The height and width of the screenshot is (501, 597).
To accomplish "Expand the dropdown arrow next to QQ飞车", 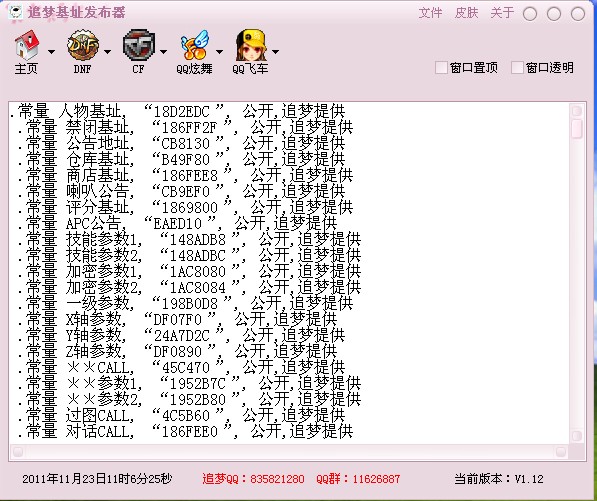I will [x=275, y=51].
